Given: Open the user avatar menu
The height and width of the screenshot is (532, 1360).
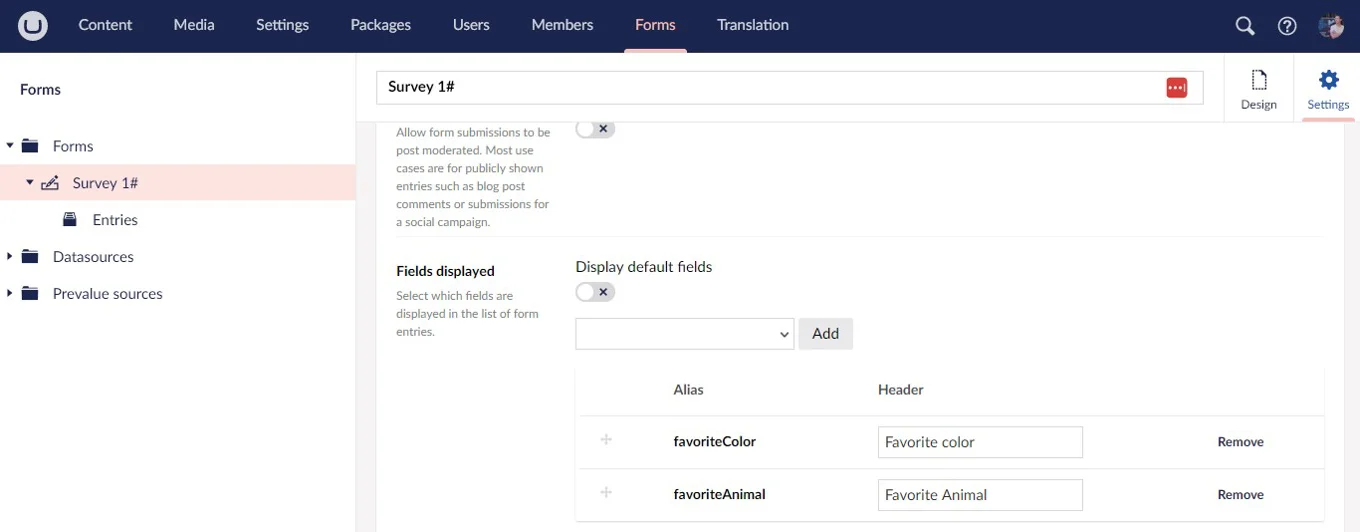Looking at the screenshot, I should 1331,26.
